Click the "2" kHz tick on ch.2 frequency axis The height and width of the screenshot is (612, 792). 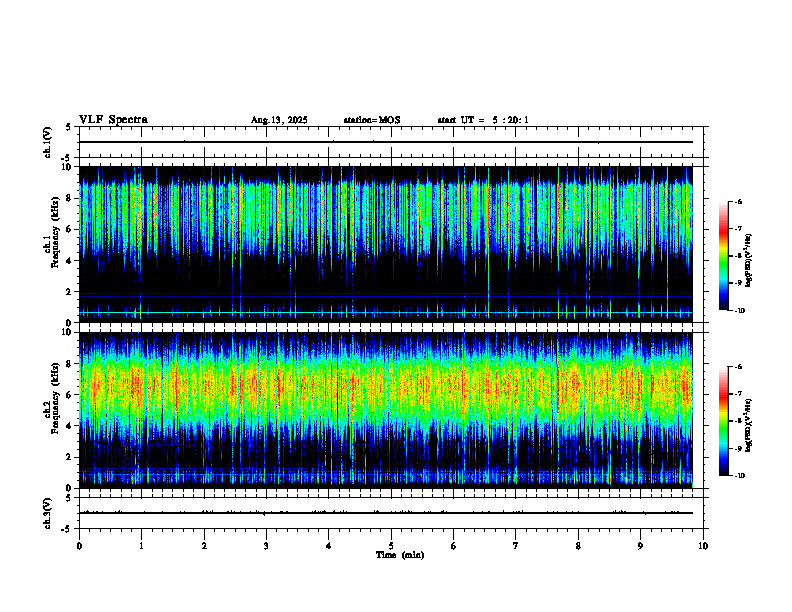tap(70, 457)
